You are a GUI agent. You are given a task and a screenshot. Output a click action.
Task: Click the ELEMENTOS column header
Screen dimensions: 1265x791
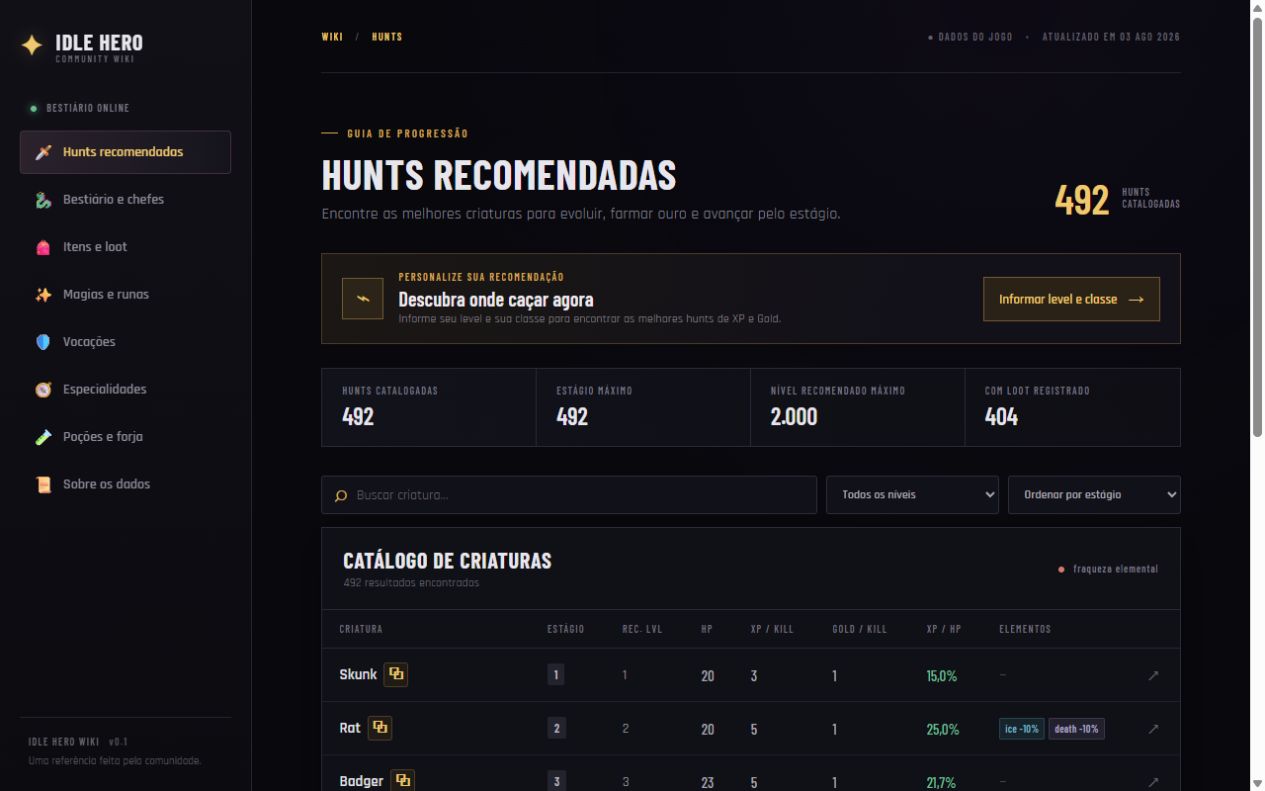point(1025,629)
